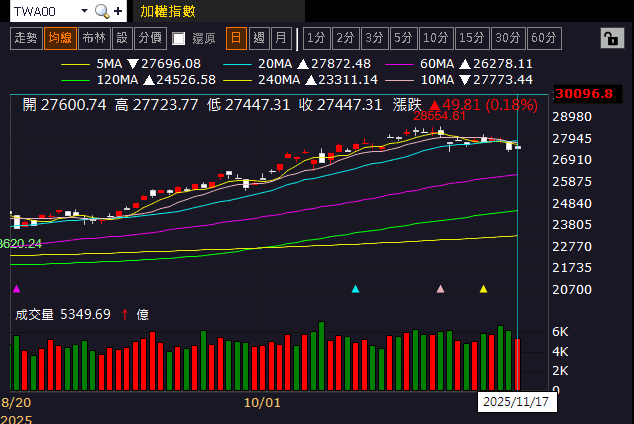Select the 分價 price distribution button

tap(150, 38)
